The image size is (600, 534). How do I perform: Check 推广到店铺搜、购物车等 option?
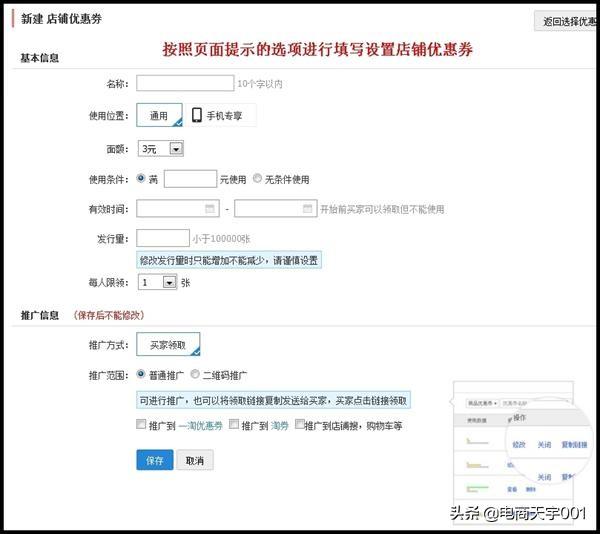tap(299, 425)
